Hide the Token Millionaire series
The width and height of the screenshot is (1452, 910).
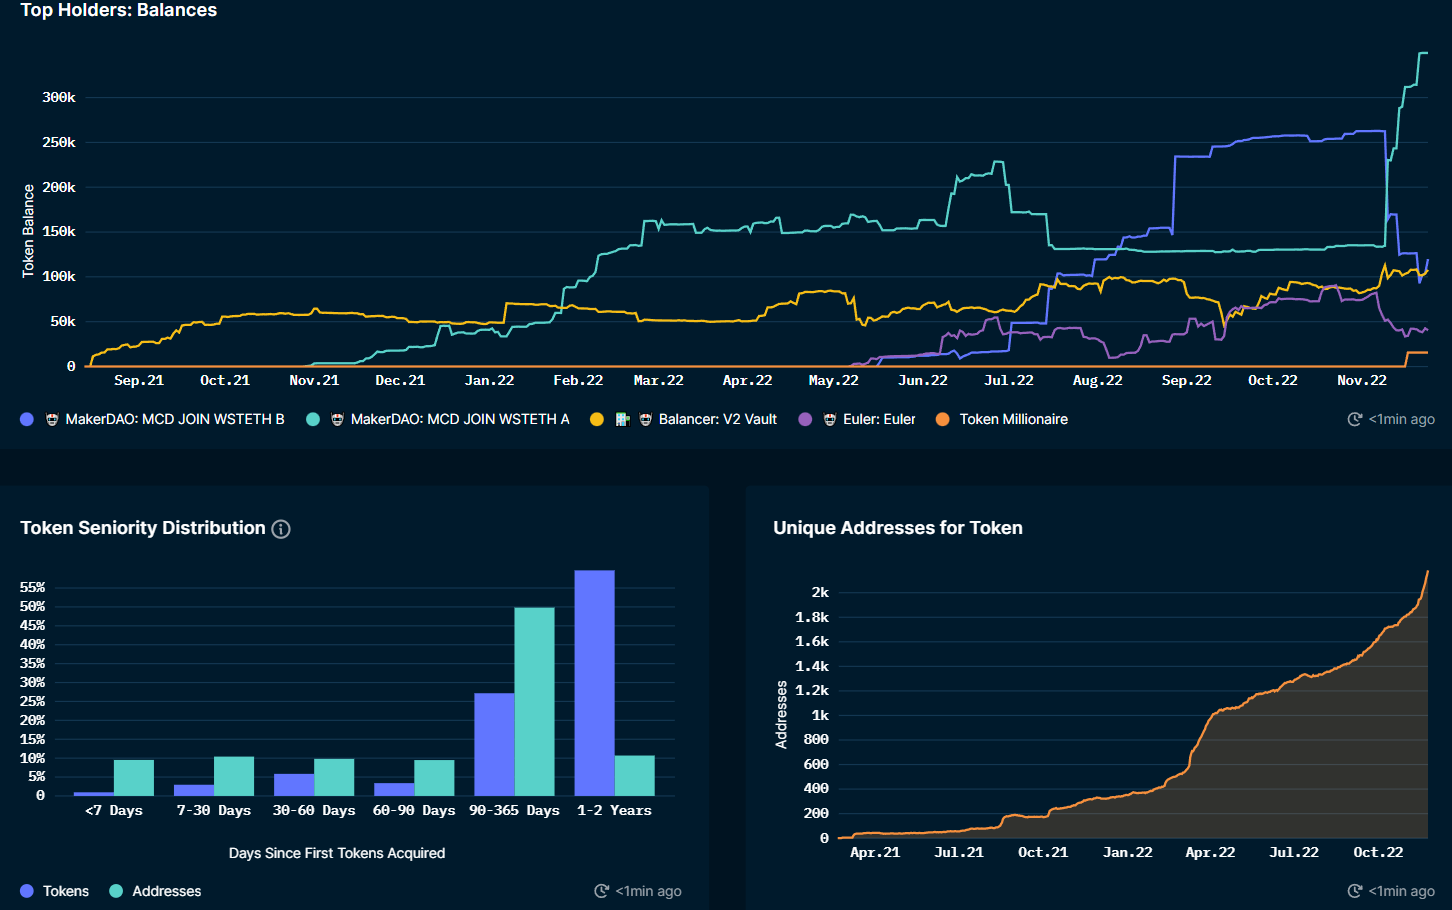(x=1013, y=419)
